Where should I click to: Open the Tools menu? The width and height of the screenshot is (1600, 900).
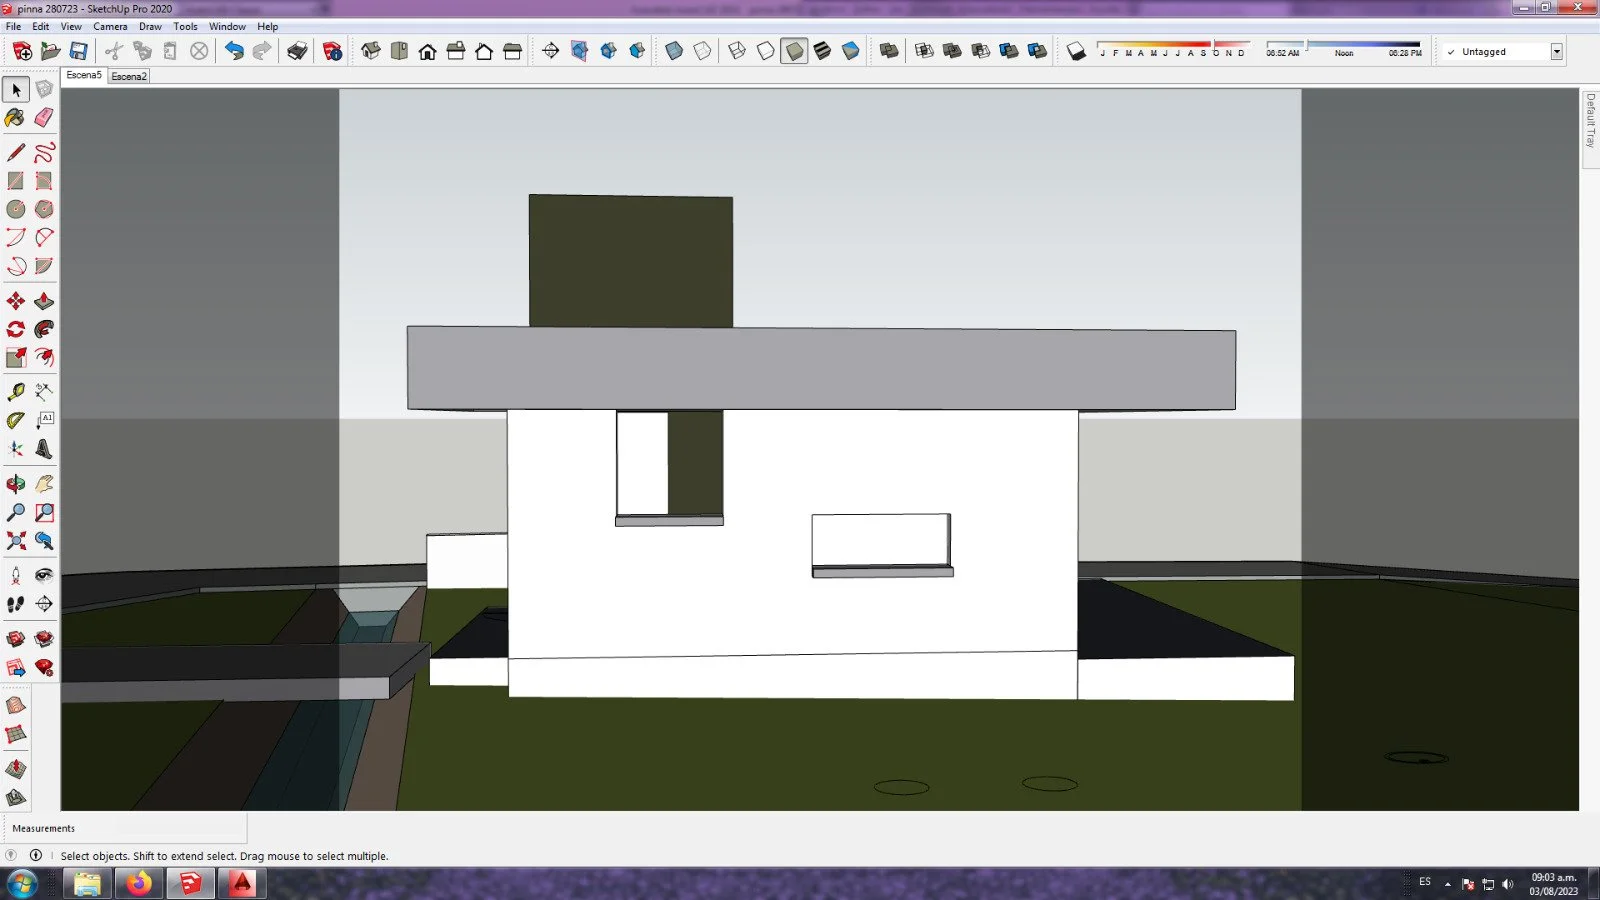(x=185, y=27)
